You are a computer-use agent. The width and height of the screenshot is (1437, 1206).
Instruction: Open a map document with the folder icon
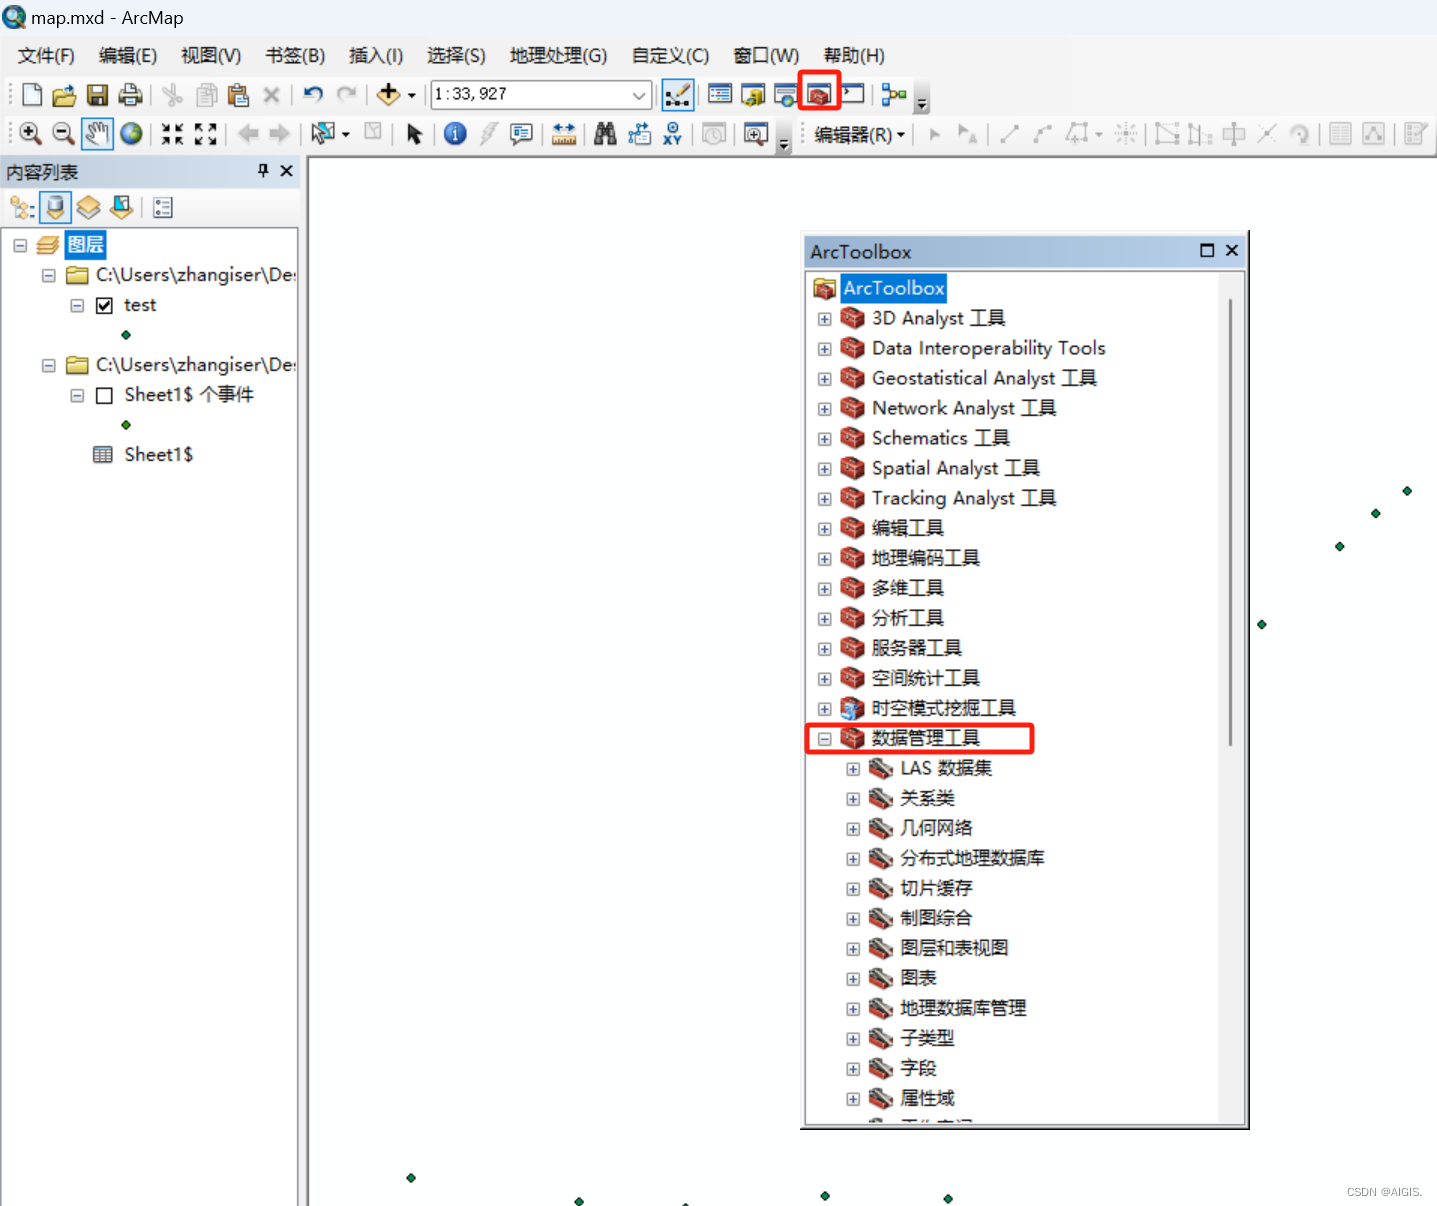pyautogui.click(x=64, y=95)
